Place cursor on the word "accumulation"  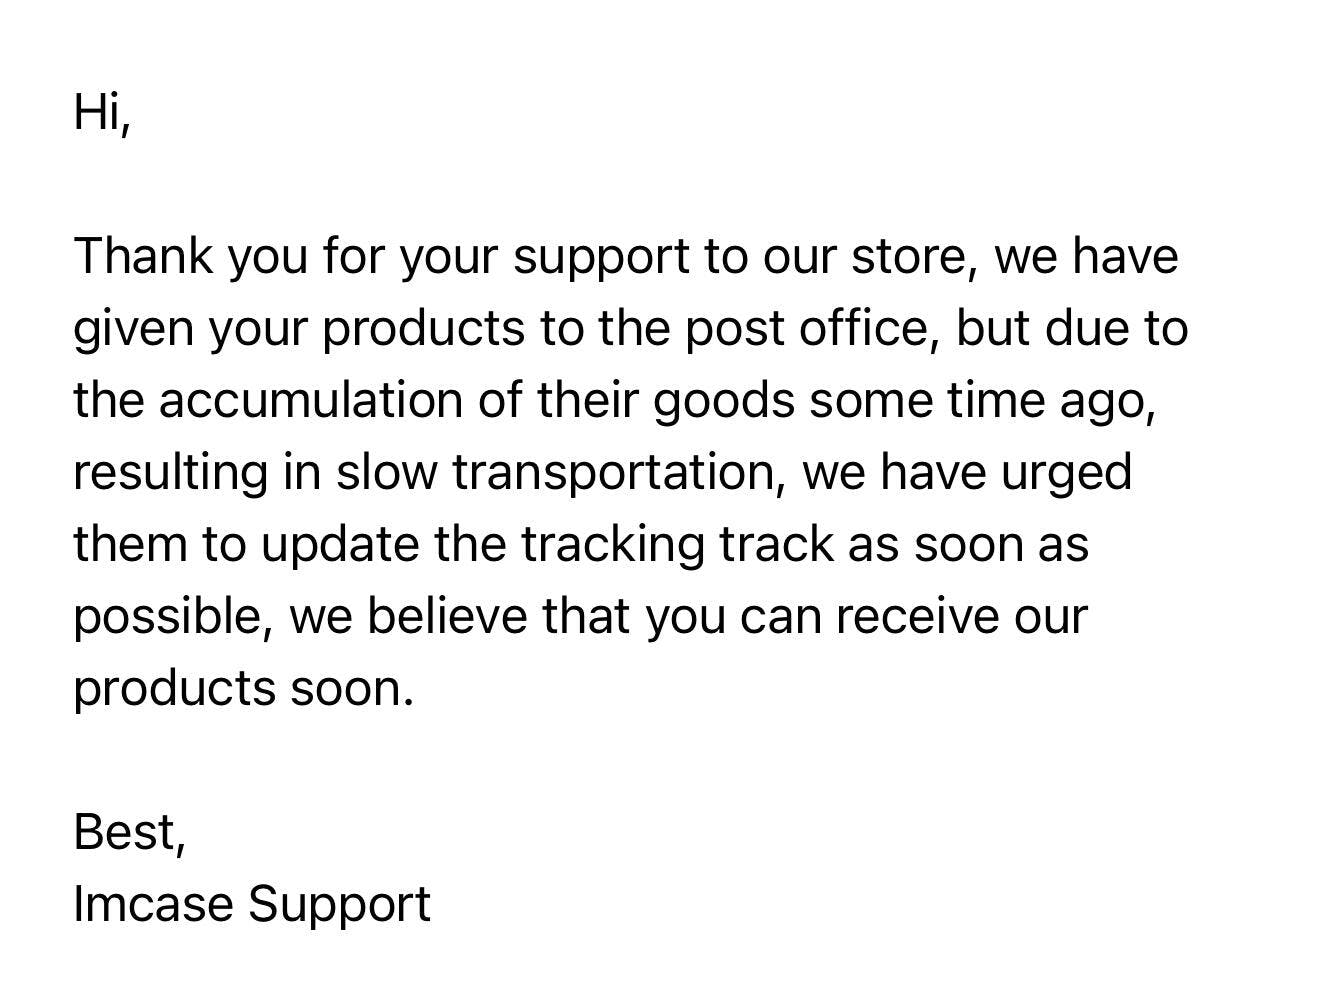point(310,401)
